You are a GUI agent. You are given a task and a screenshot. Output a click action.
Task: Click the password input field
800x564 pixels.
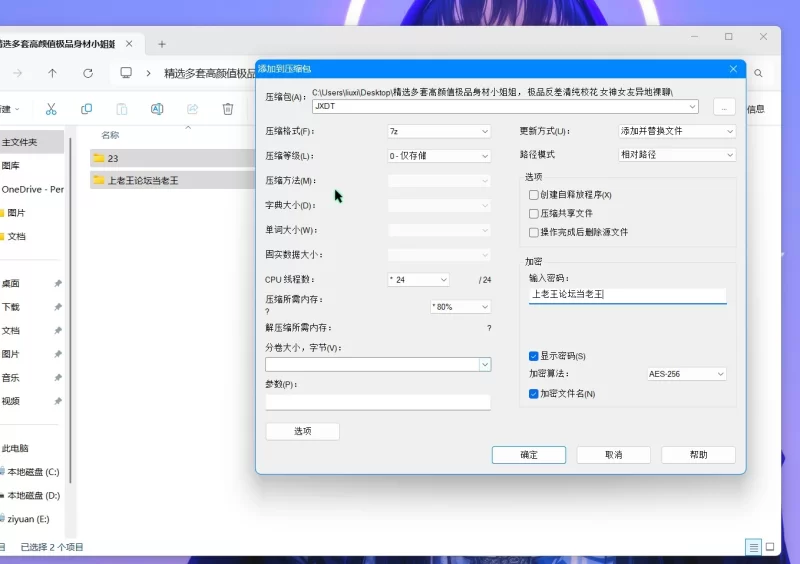click(627, 295)
